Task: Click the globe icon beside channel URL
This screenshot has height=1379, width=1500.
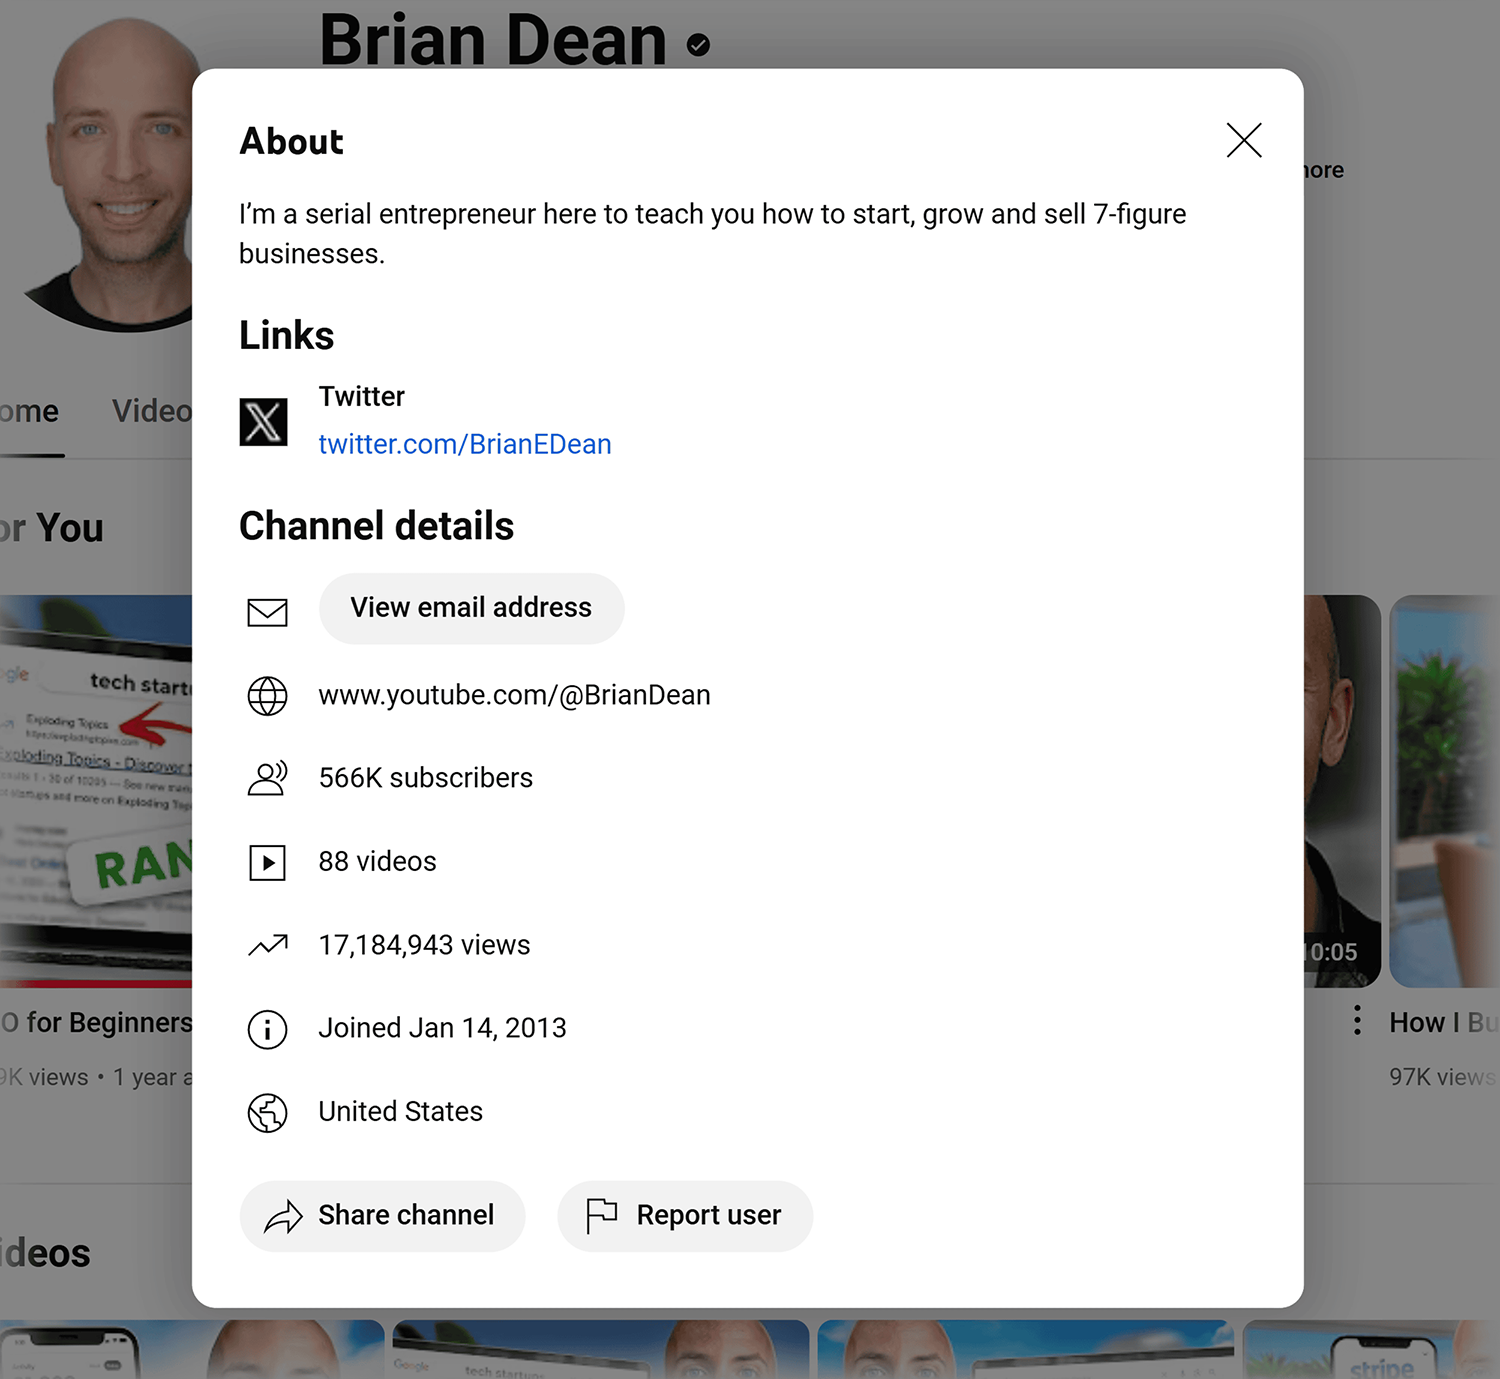Action: (x=267, y=696)
